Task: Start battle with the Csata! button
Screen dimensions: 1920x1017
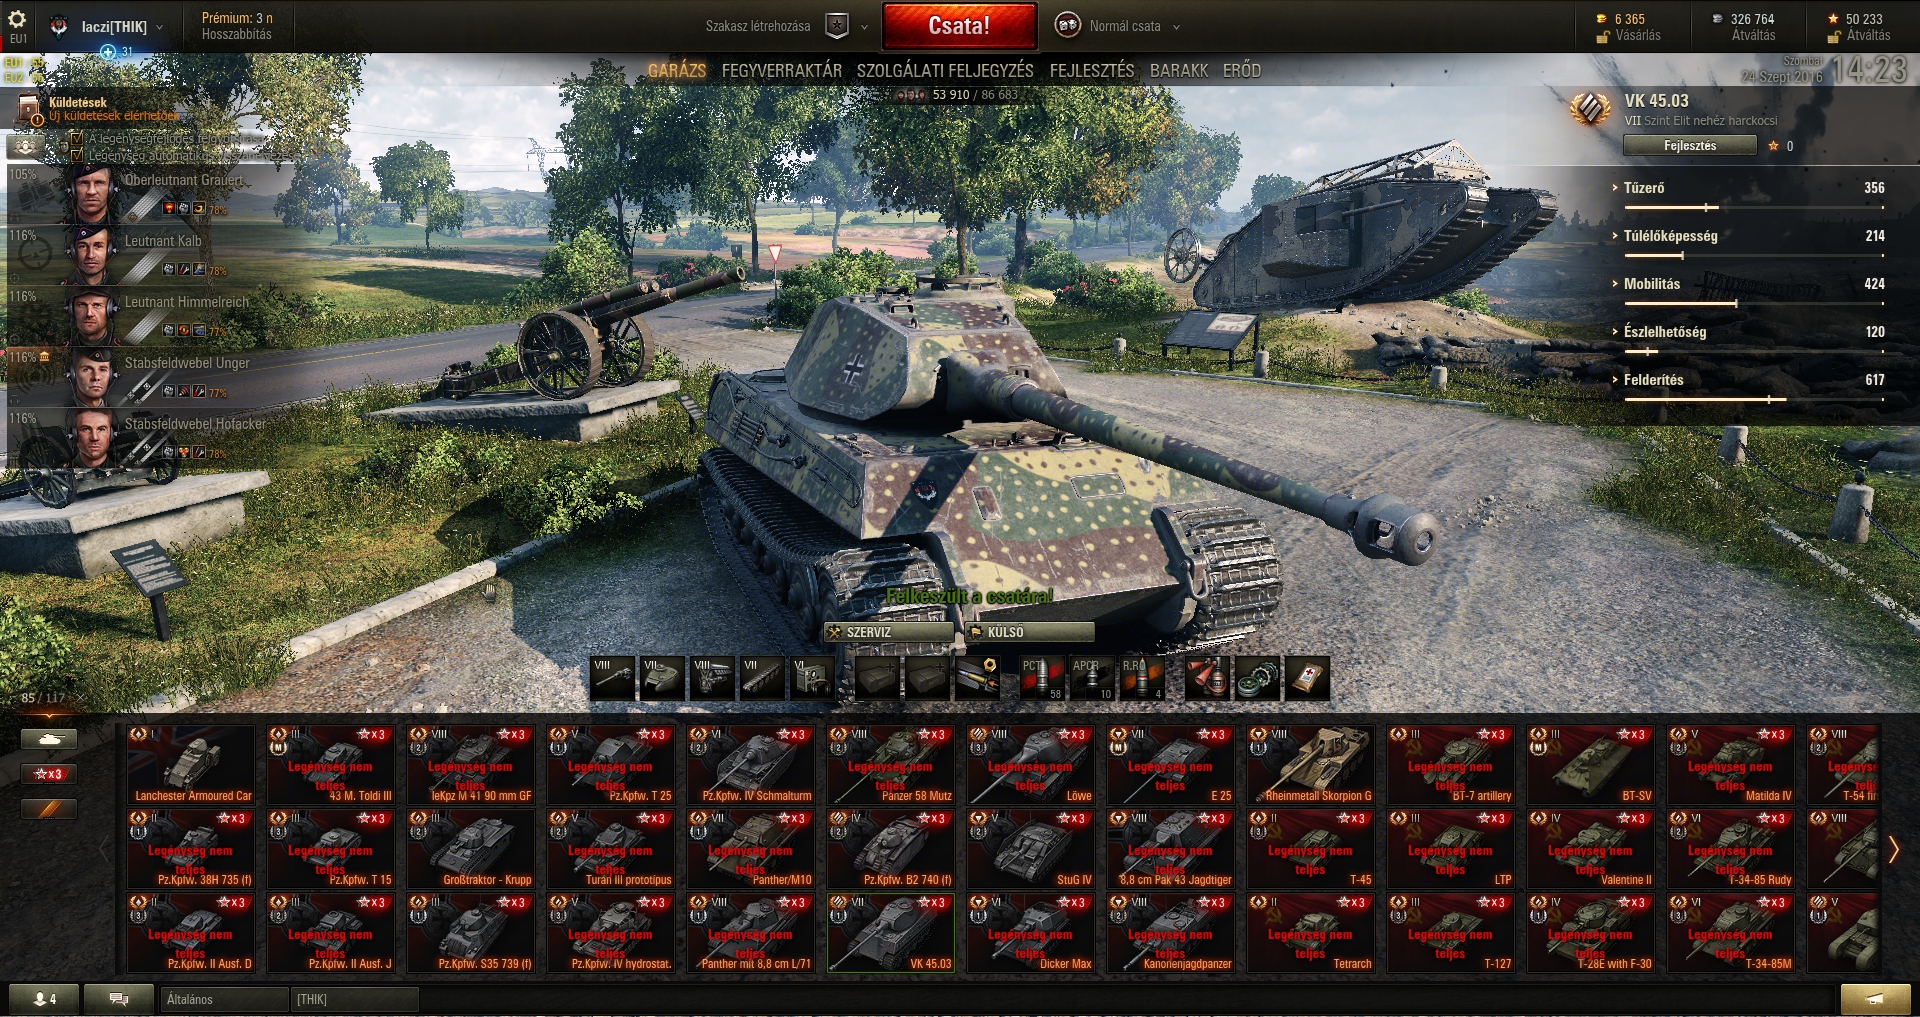Action: coord(959,26)
